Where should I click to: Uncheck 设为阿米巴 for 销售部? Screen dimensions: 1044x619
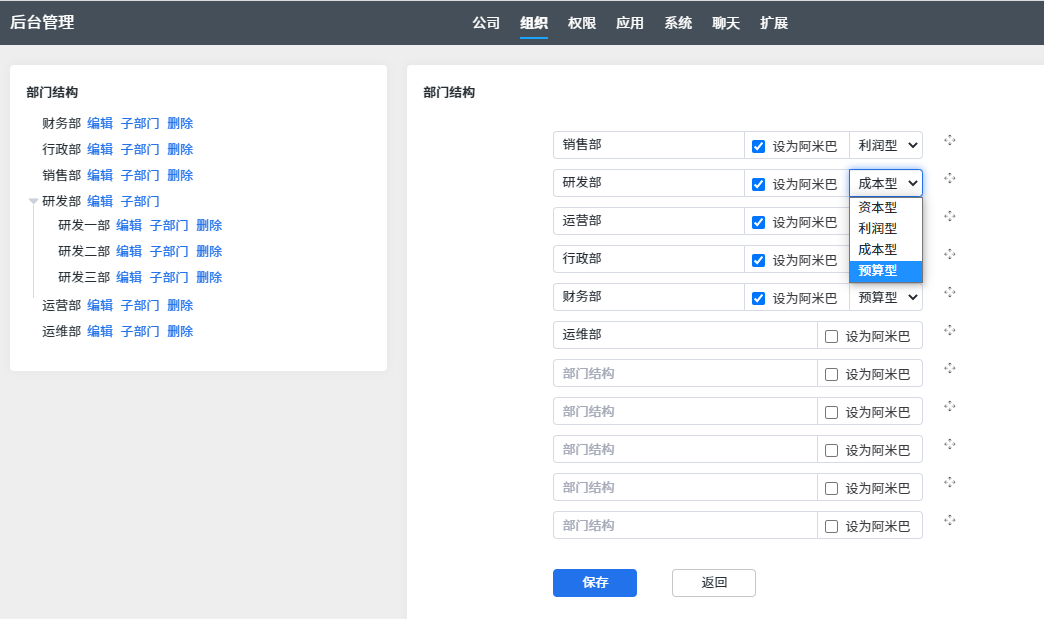click(x=759, y=146)
